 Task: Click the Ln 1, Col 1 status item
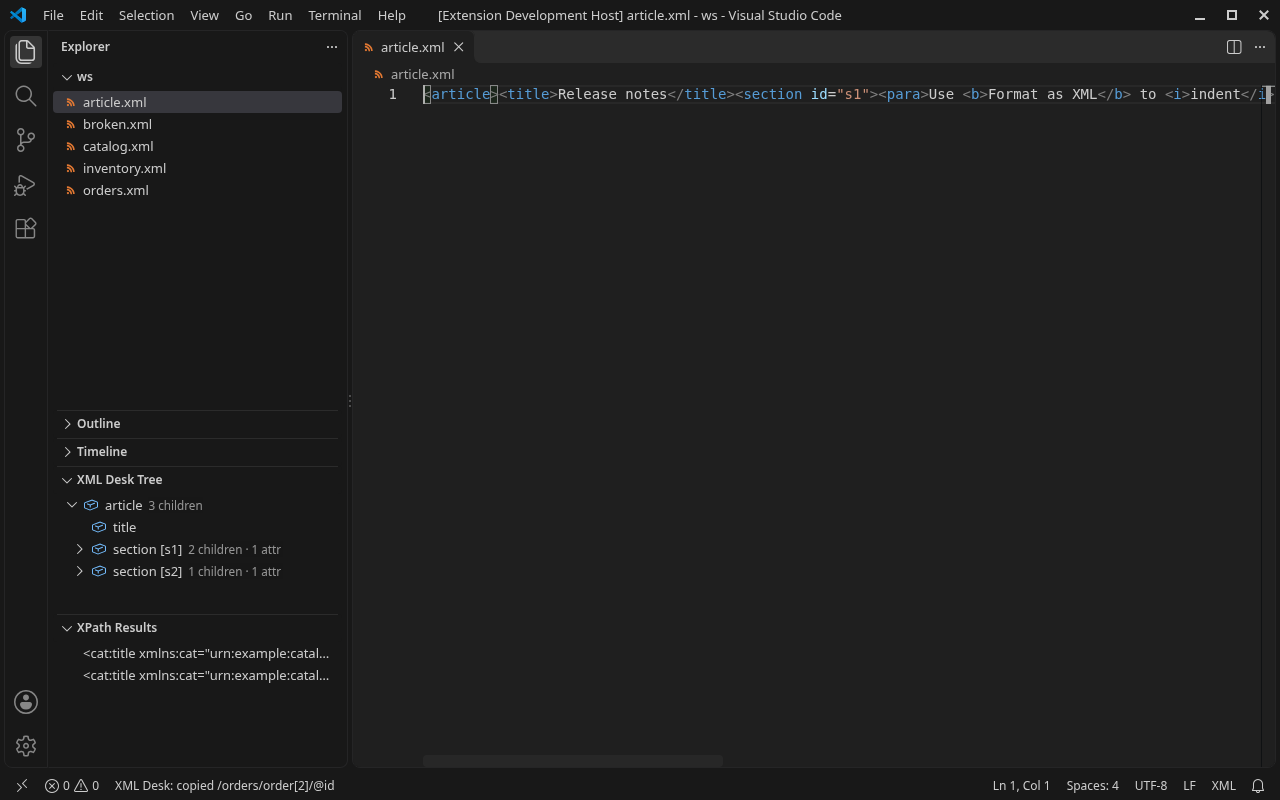(x=1021, y=786)
